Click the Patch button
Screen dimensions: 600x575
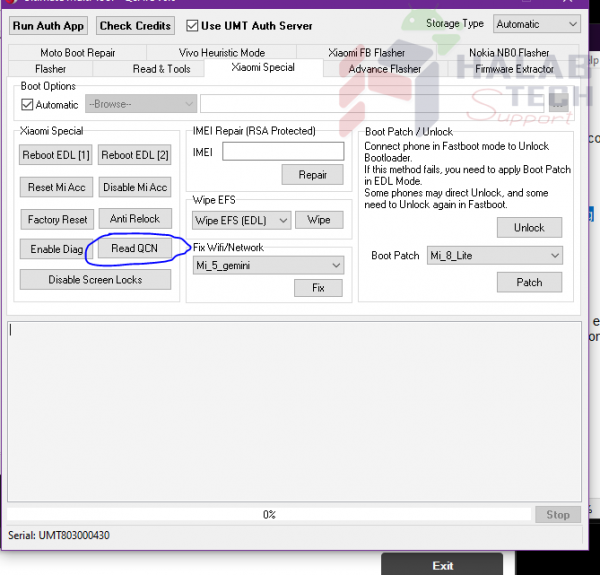(529, 282)
